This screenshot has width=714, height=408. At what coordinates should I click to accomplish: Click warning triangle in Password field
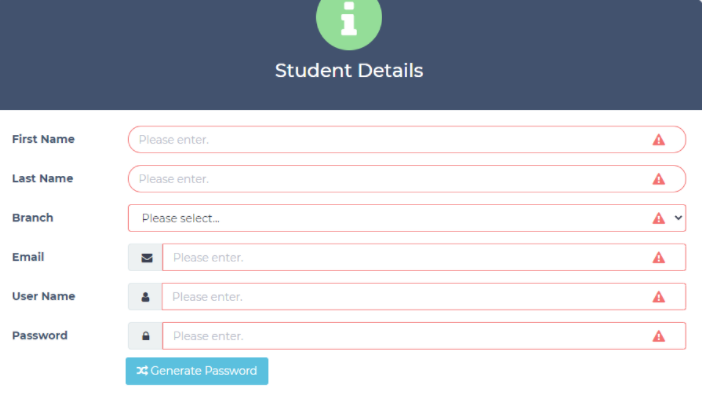click(x=658, y=336)
